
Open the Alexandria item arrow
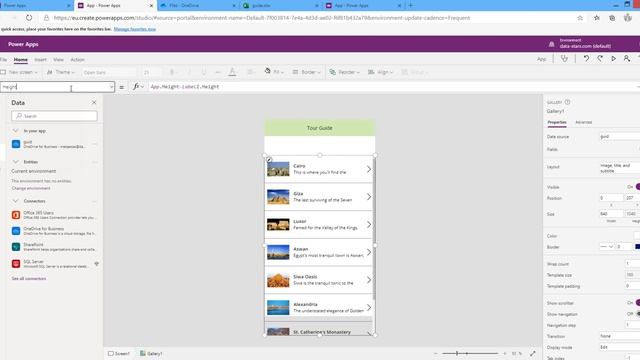[x=369, y=307]
